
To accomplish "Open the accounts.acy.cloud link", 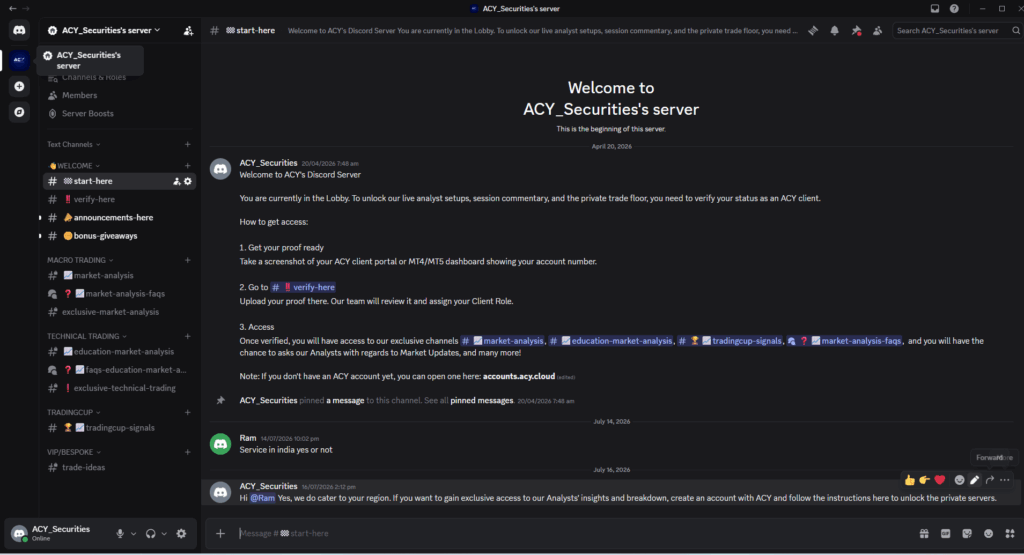I will tap(519, 376).
